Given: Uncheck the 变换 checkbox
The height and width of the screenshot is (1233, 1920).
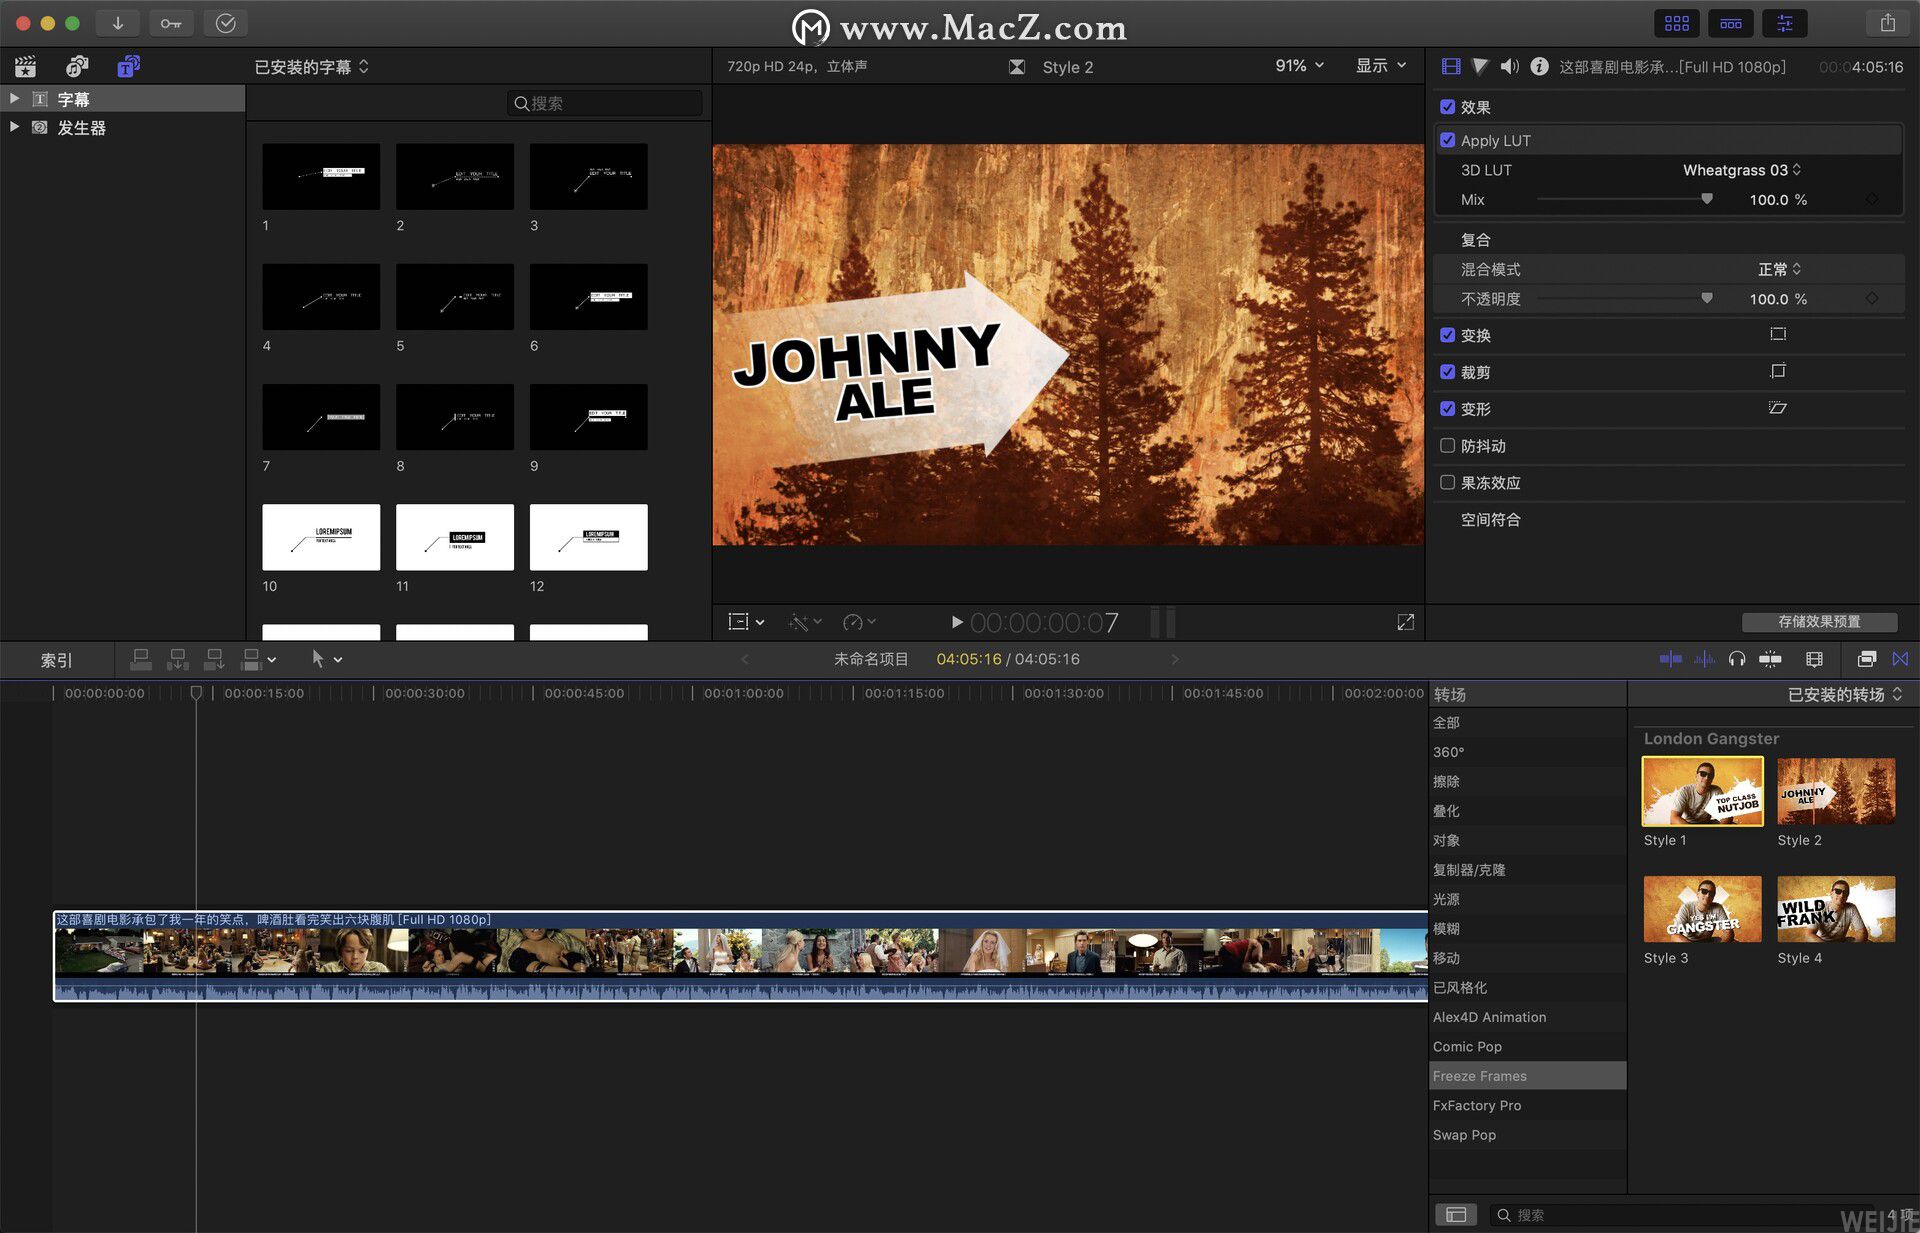Looking at the screenshot, I should click(x=1447, y=335).
